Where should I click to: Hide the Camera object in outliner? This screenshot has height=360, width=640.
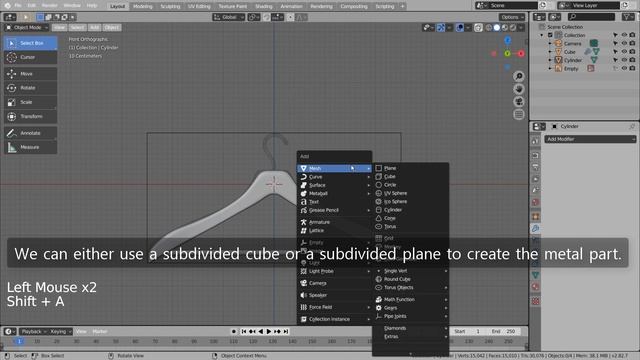(624, 43)
